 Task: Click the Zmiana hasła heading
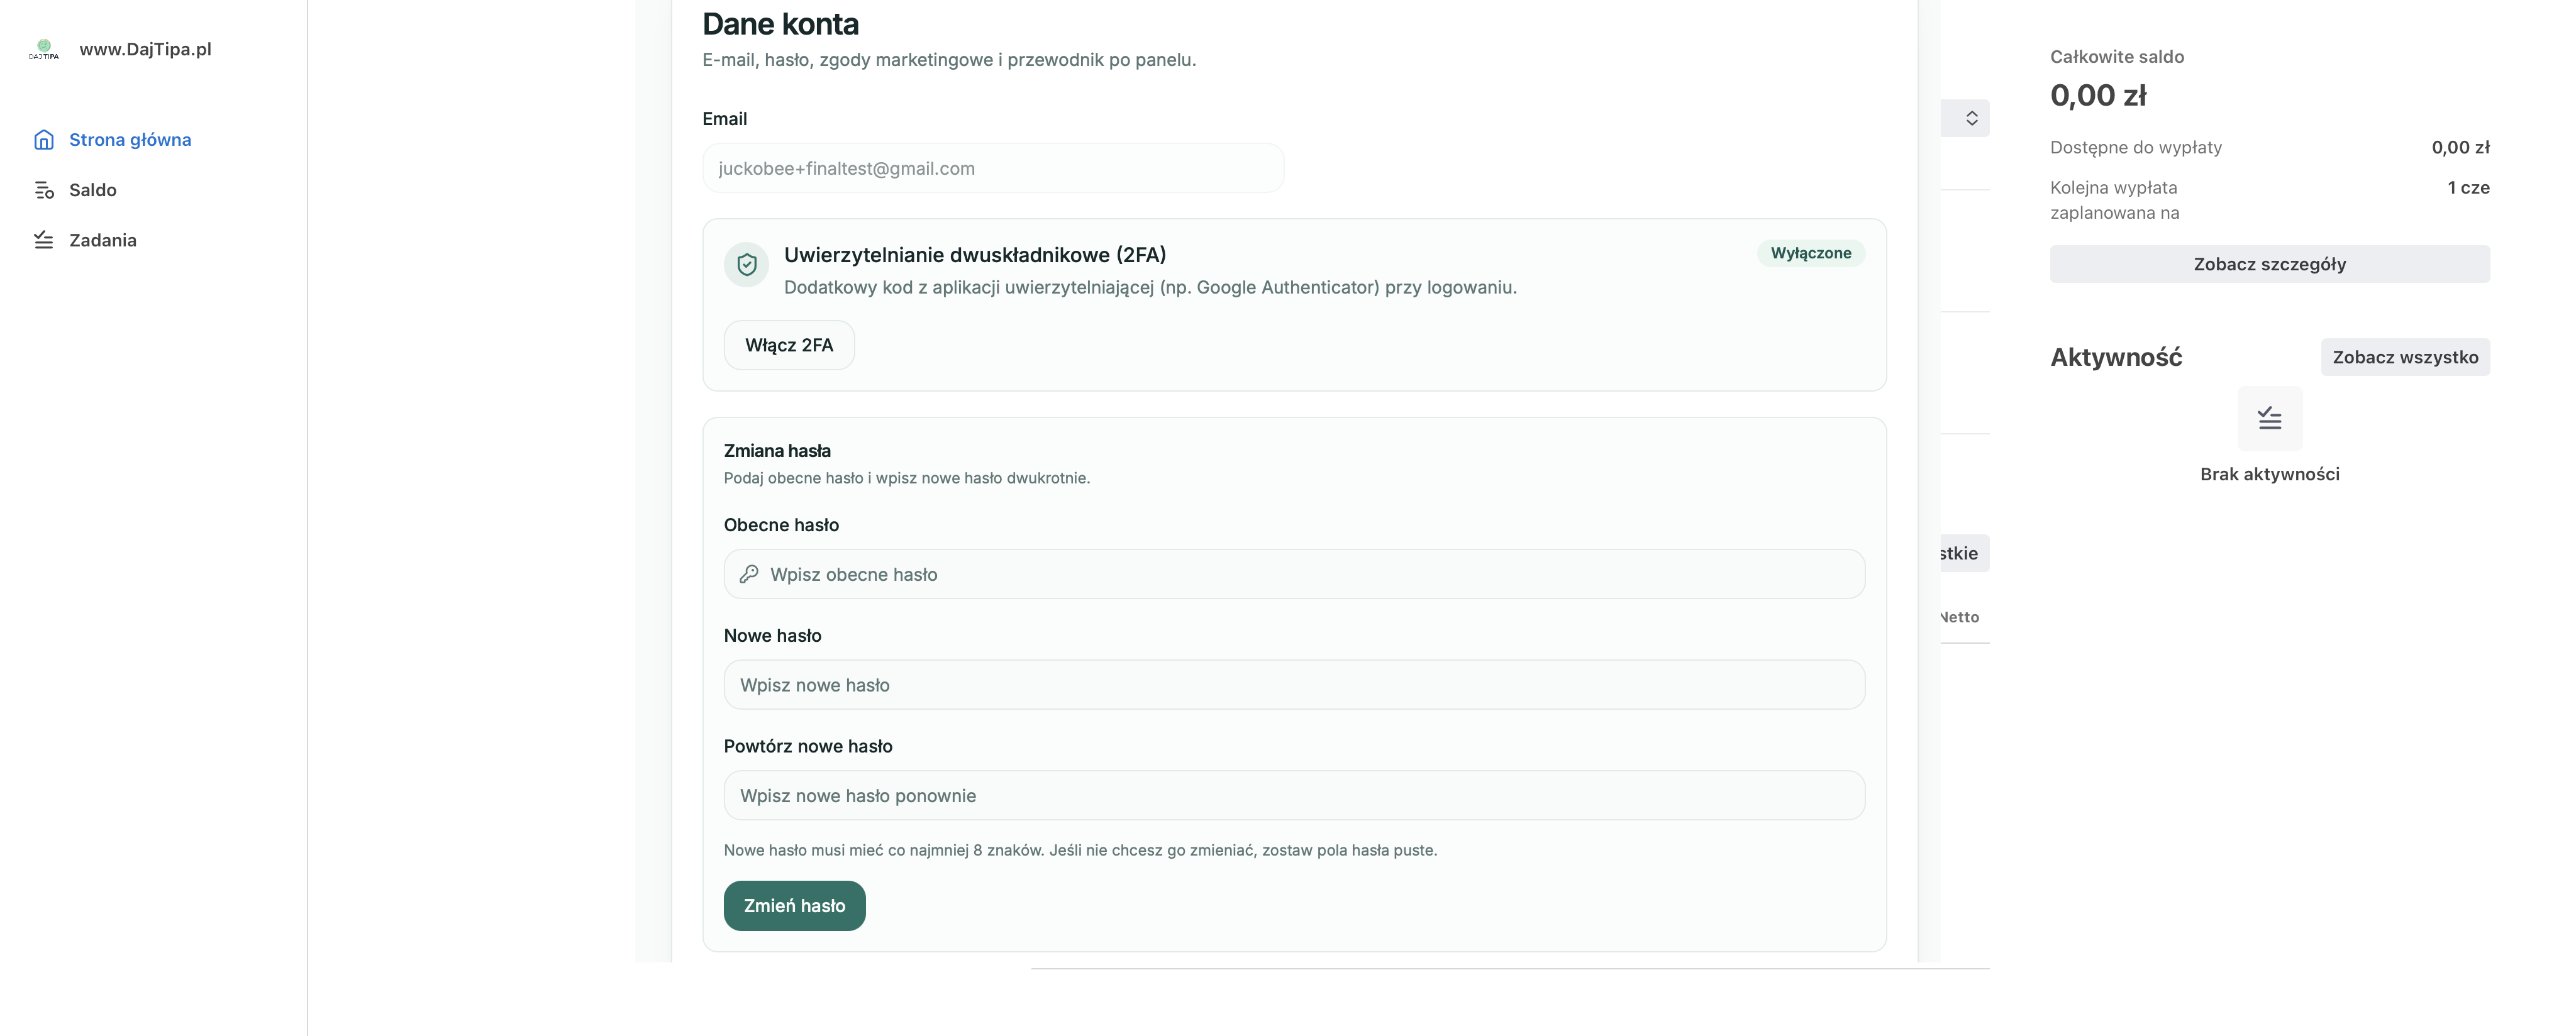777,451
